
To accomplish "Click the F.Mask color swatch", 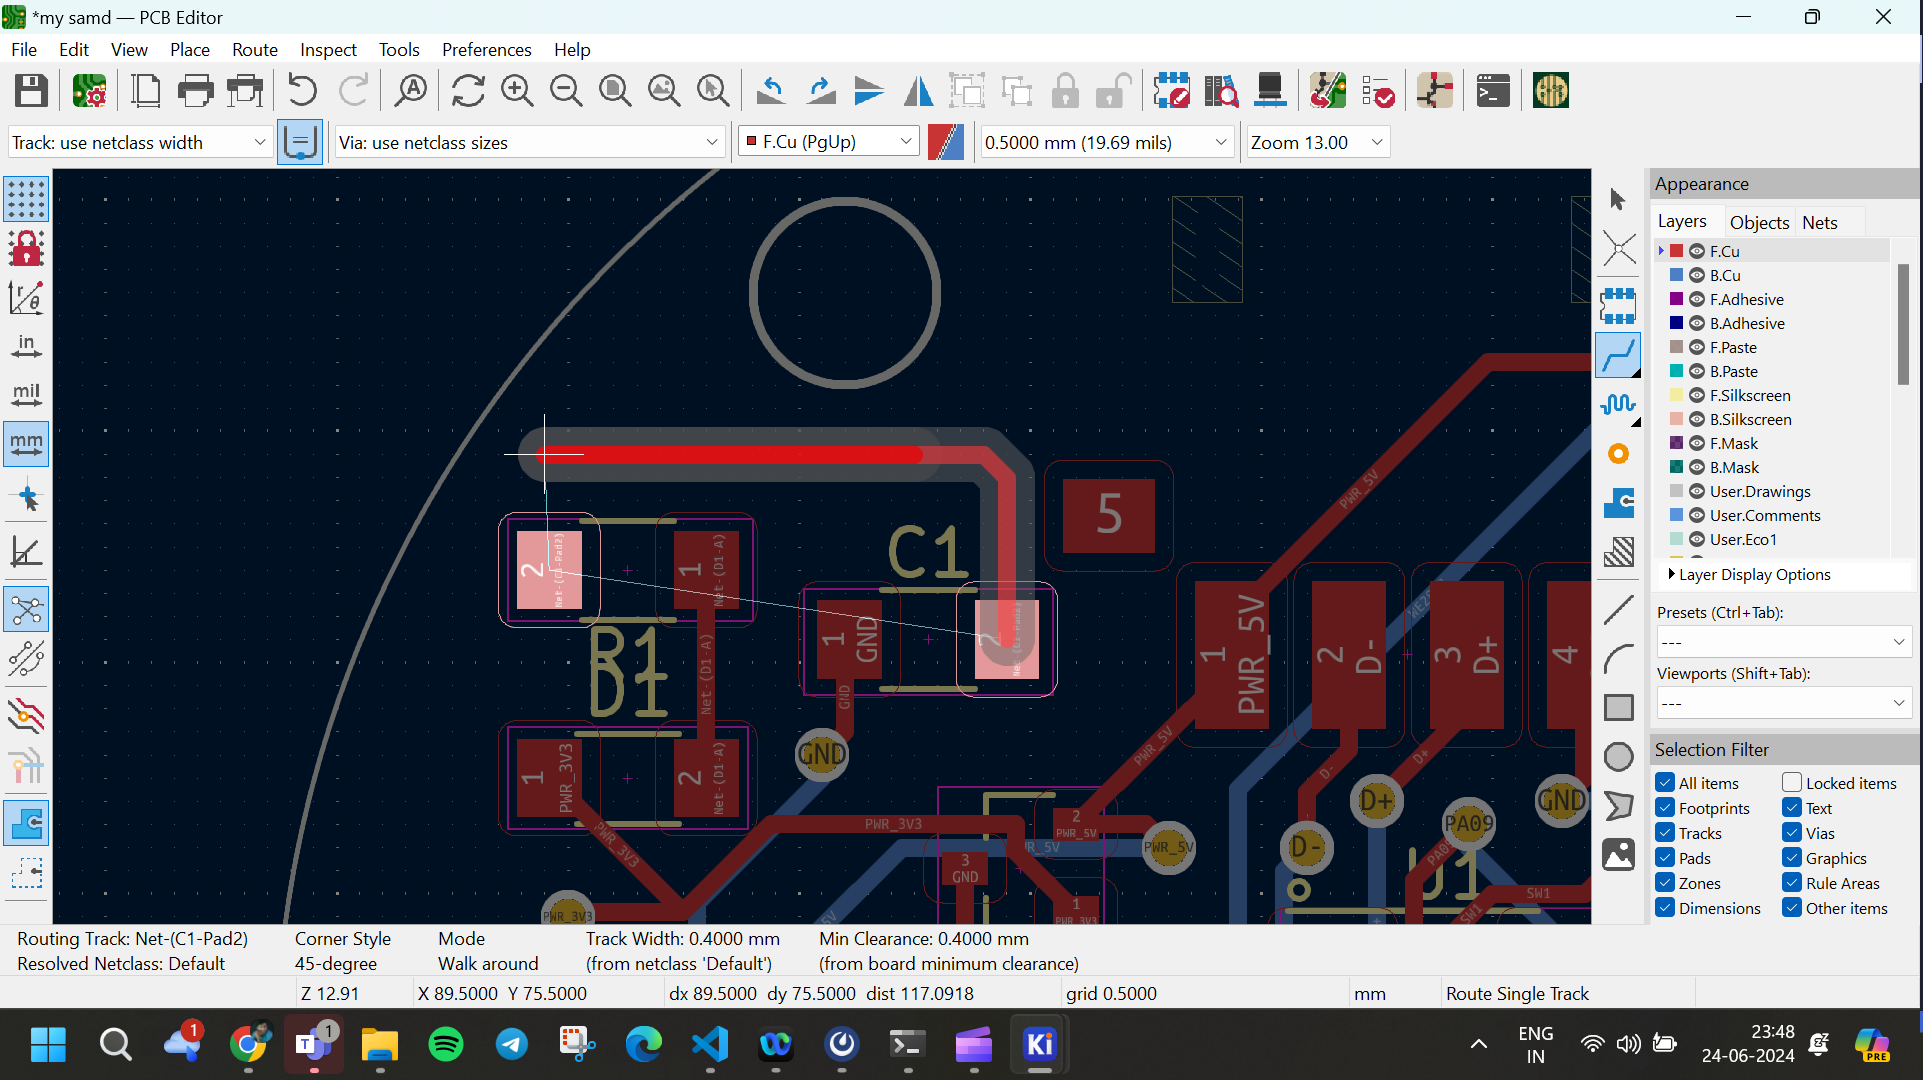I will tap(1677, 443).
